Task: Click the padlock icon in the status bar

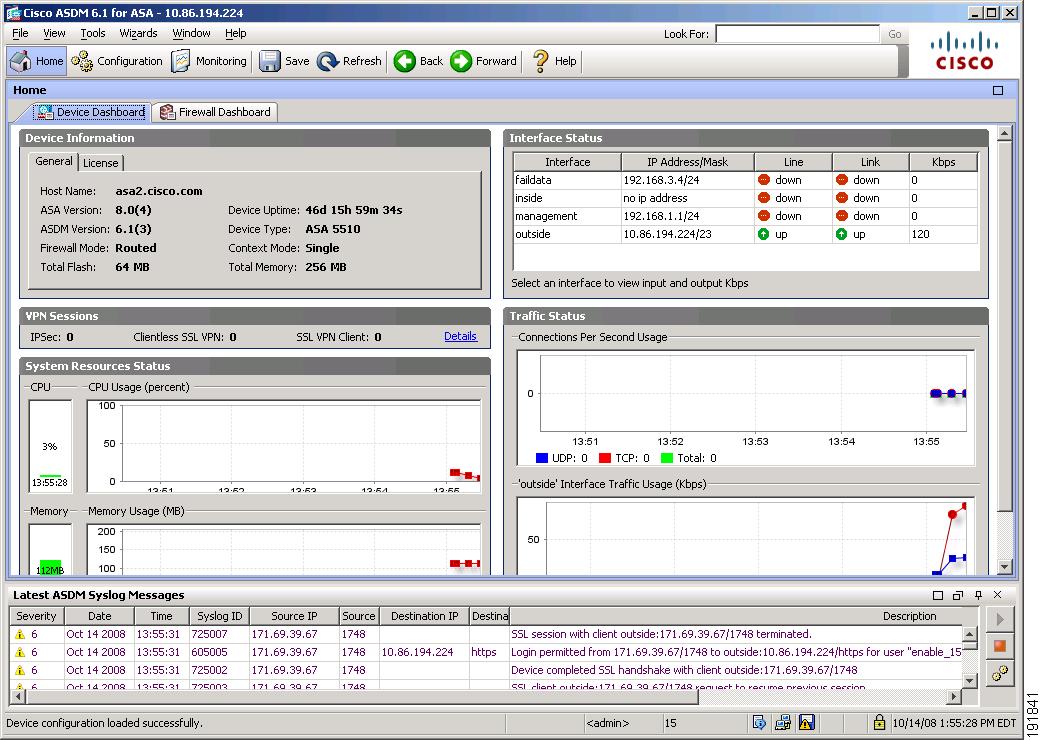Action: point(879,722)
